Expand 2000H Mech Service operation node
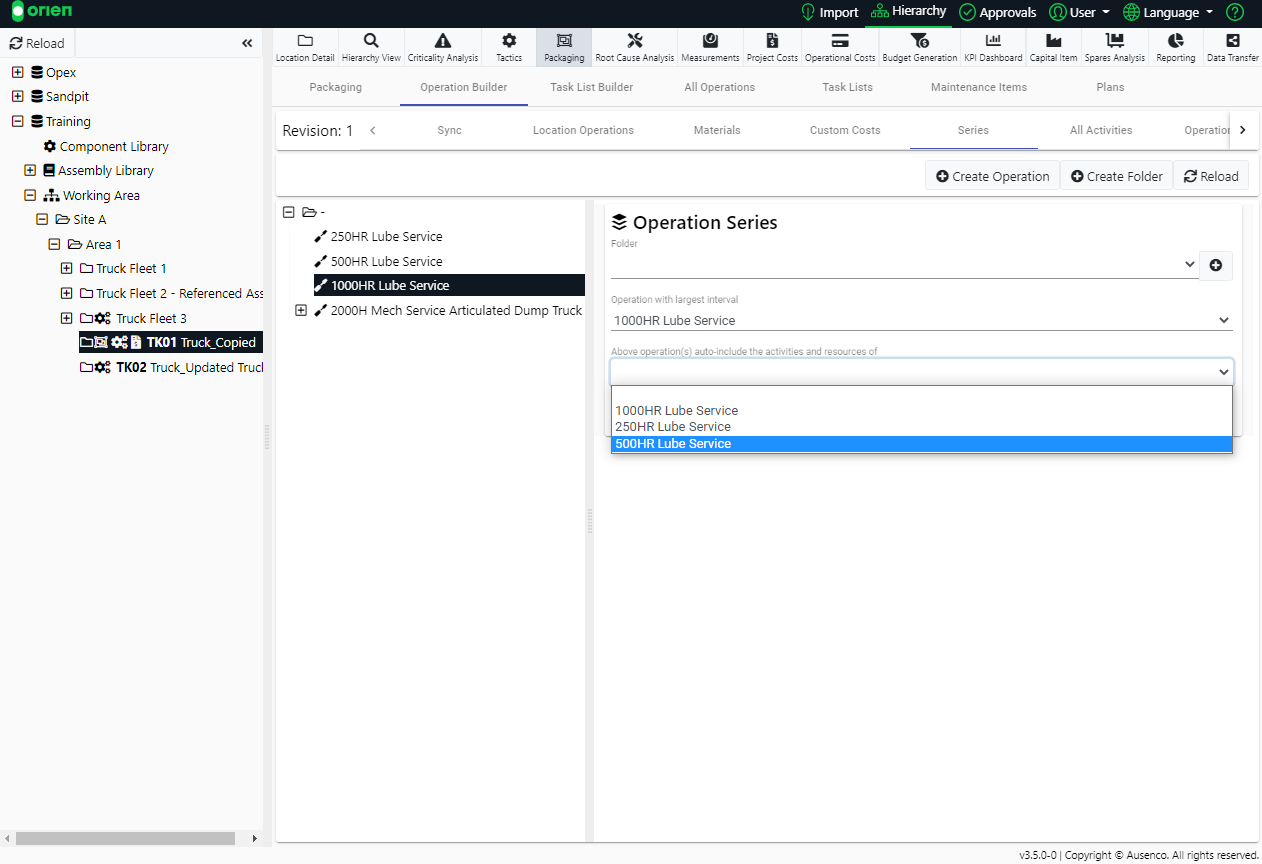1262x864 pixels. [x=301, y=310]
